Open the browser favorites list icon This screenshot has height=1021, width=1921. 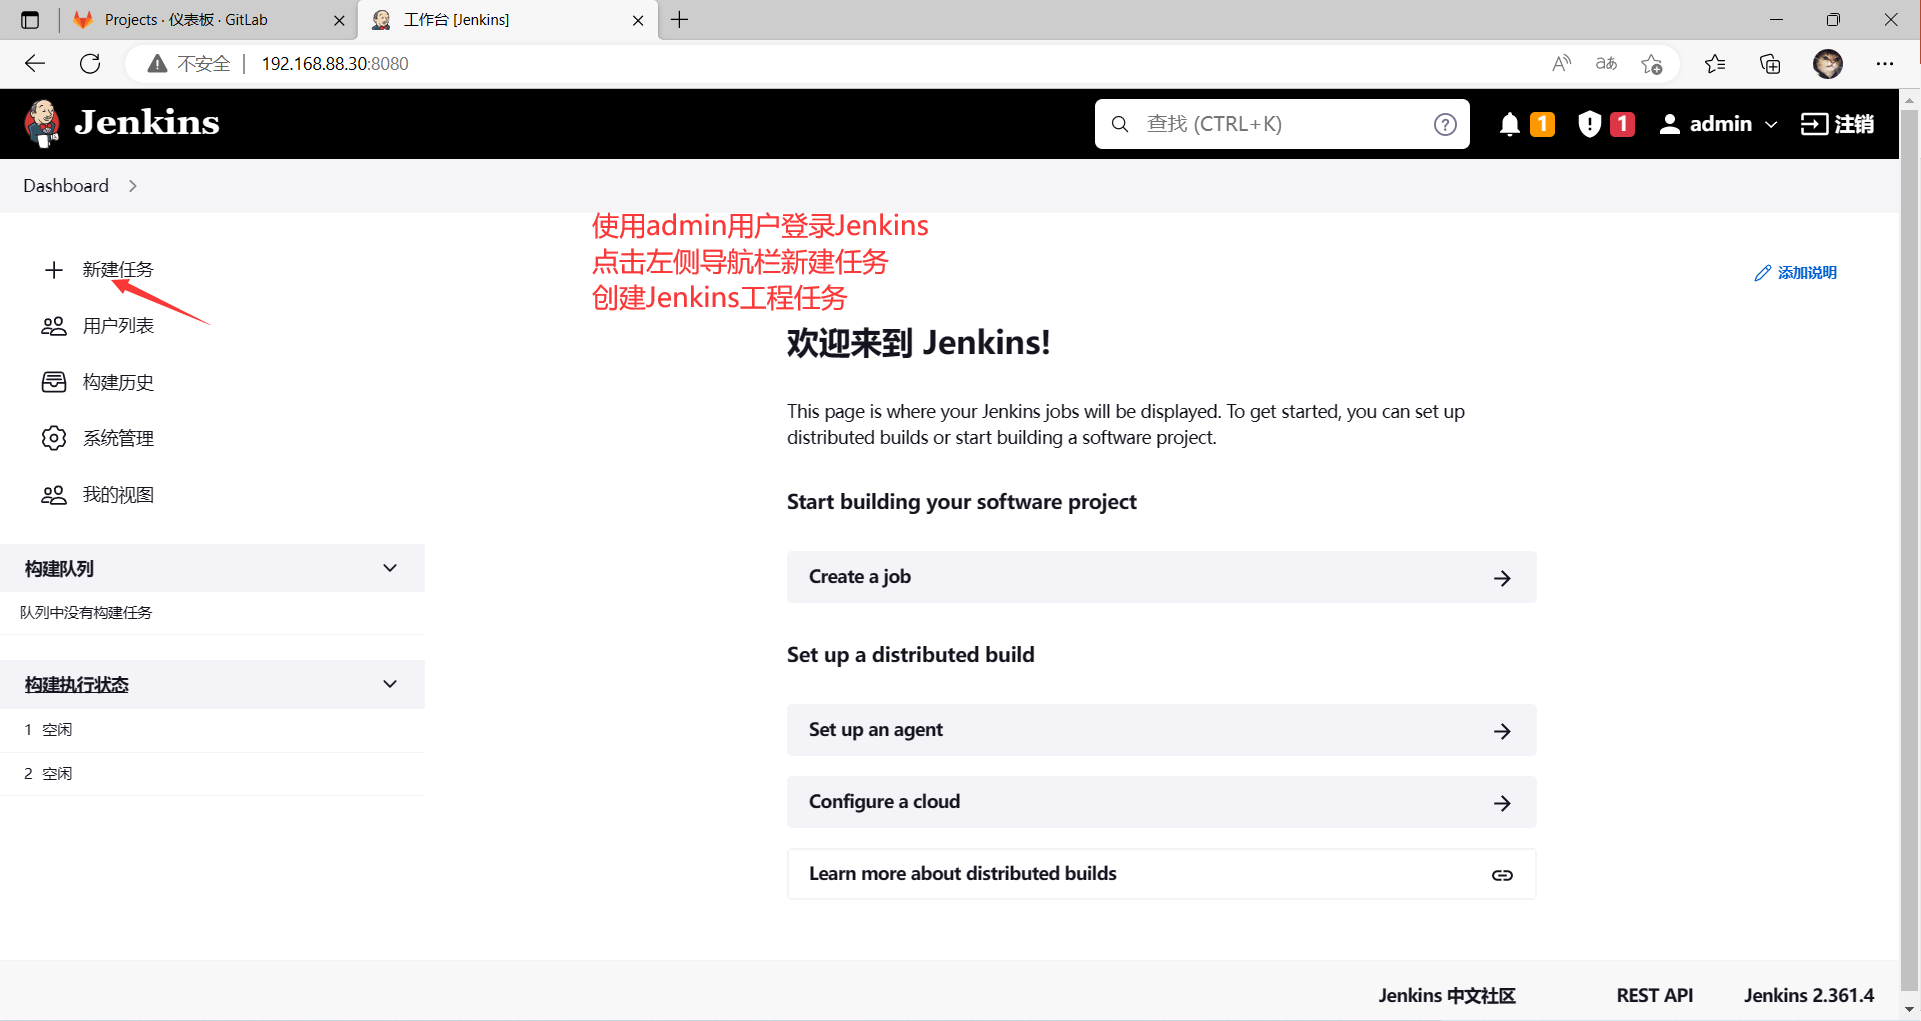tap(1715, 64)
